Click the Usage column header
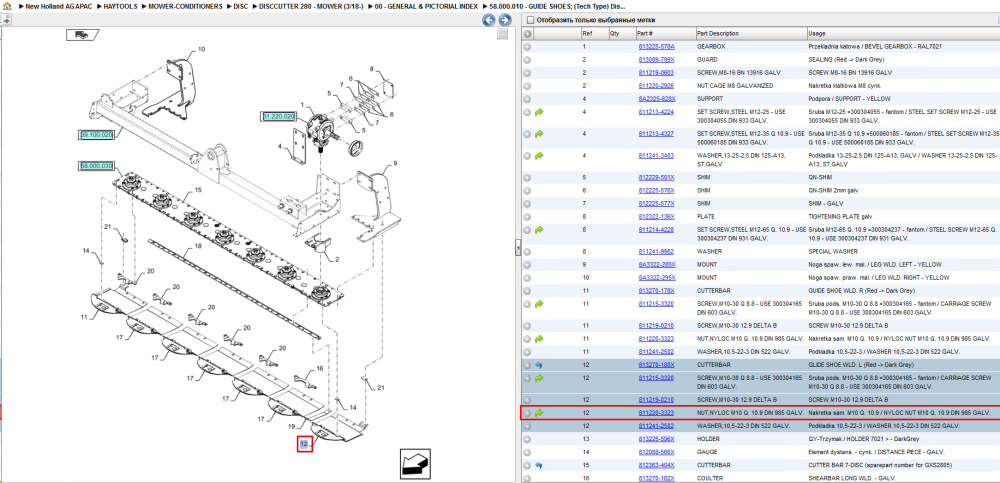 click(x=902, y=33)
